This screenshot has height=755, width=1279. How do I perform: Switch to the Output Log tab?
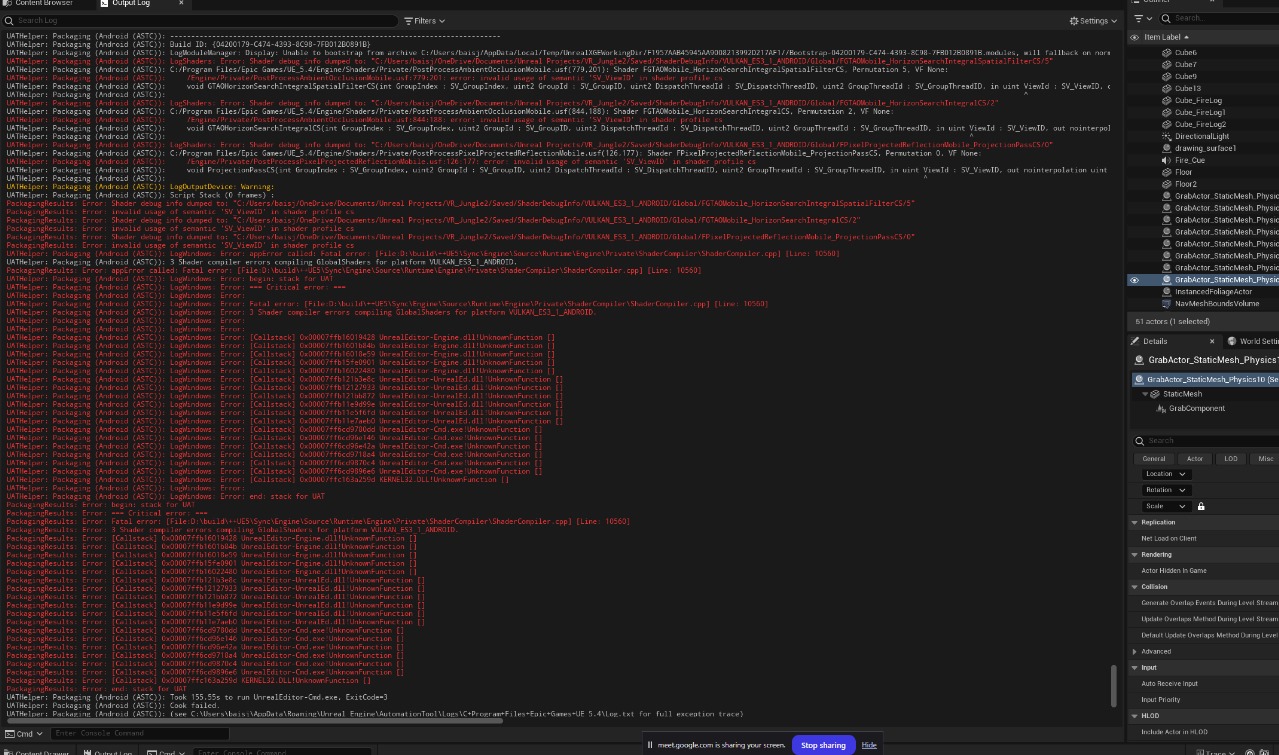click(x=130, y=3)
